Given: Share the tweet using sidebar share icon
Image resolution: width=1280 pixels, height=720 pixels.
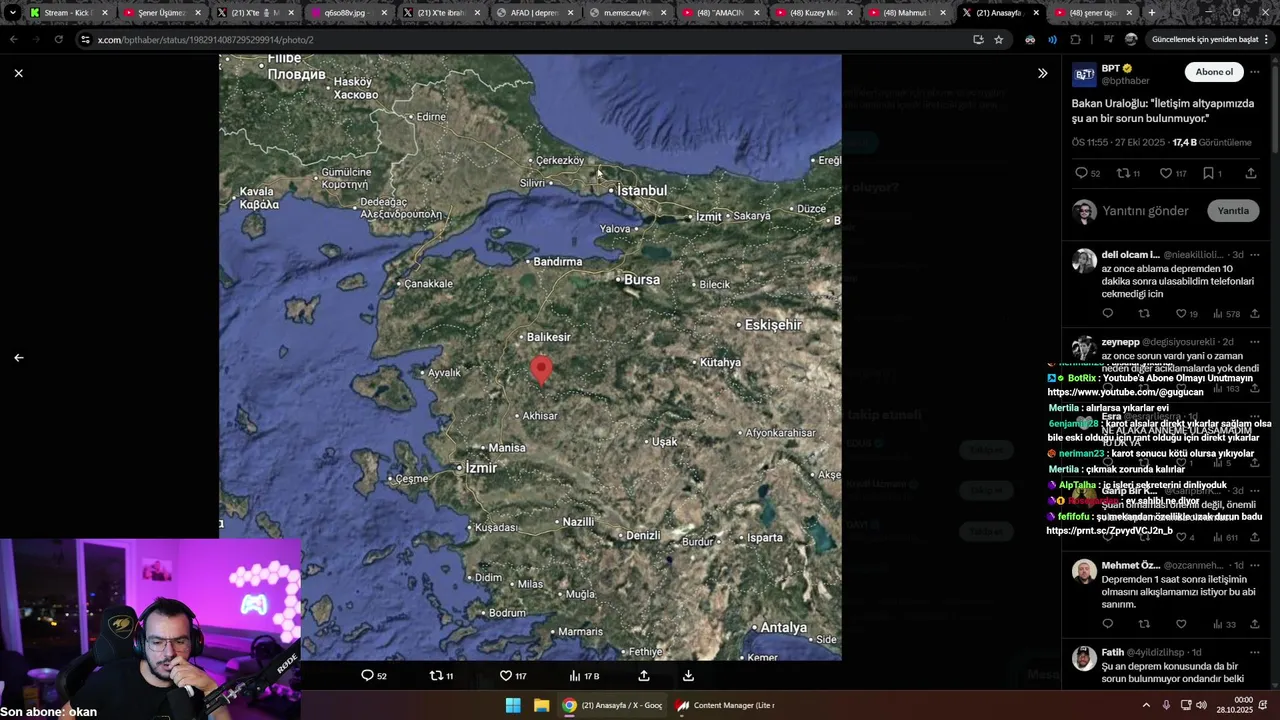Looking at the screenshot, I should coord(1251,173).
